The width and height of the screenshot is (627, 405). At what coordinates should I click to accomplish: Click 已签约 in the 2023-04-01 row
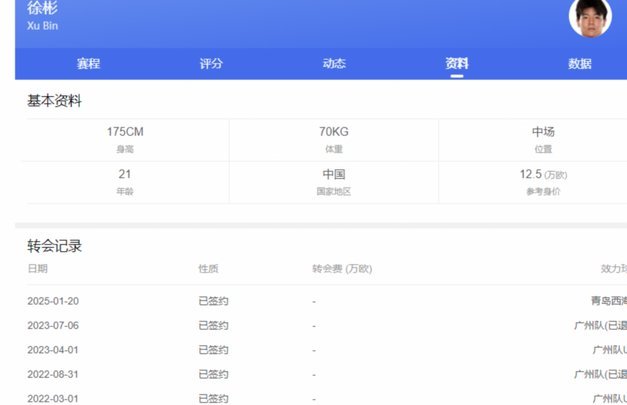point(214,350)
